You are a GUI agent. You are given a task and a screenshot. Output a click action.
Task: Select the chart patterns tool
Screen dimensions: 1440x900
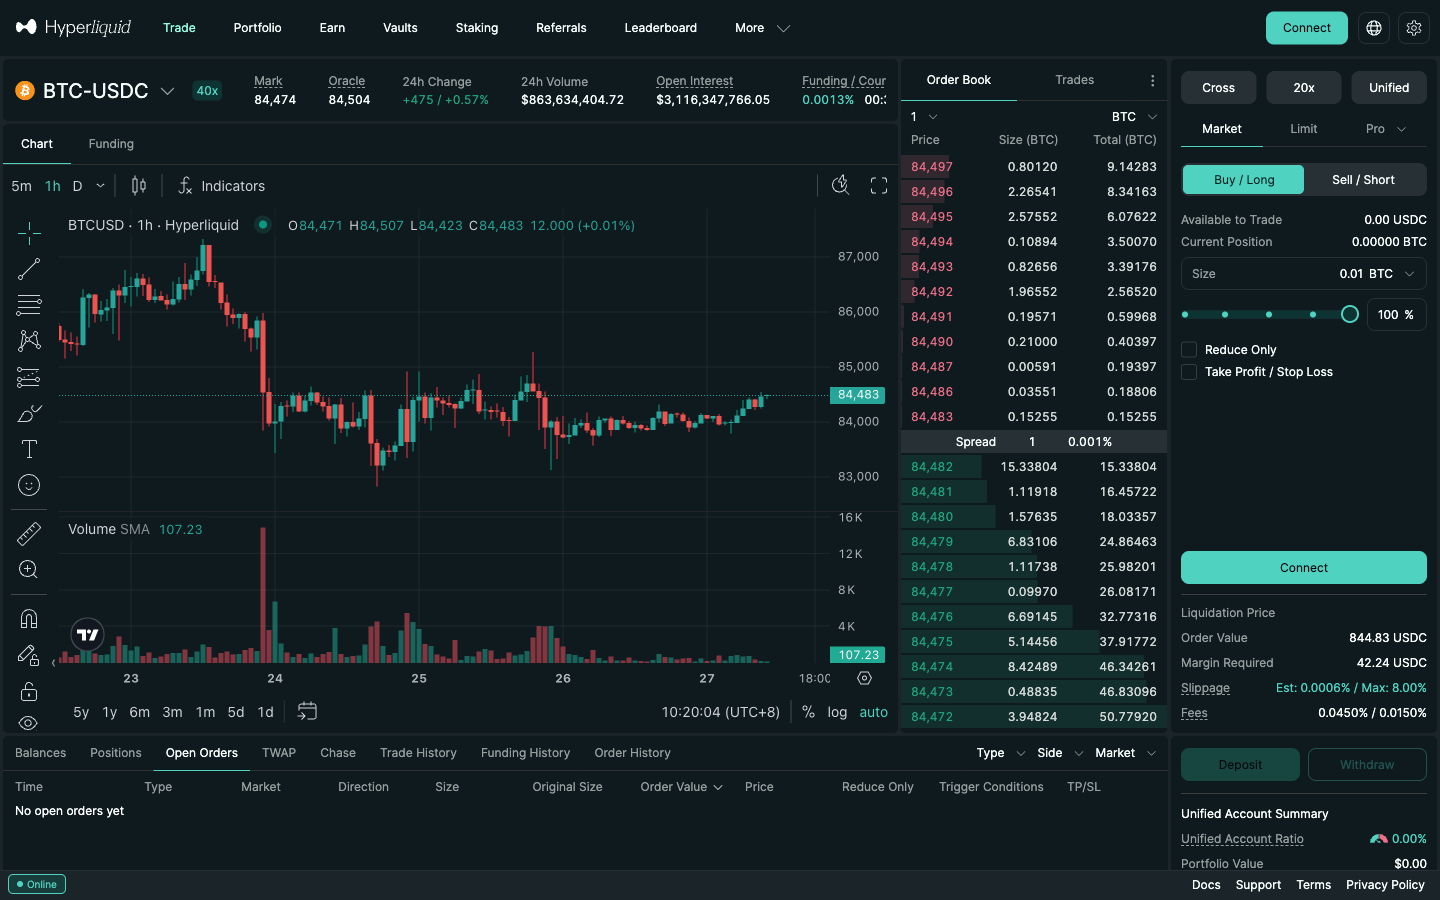pos(29,341)
